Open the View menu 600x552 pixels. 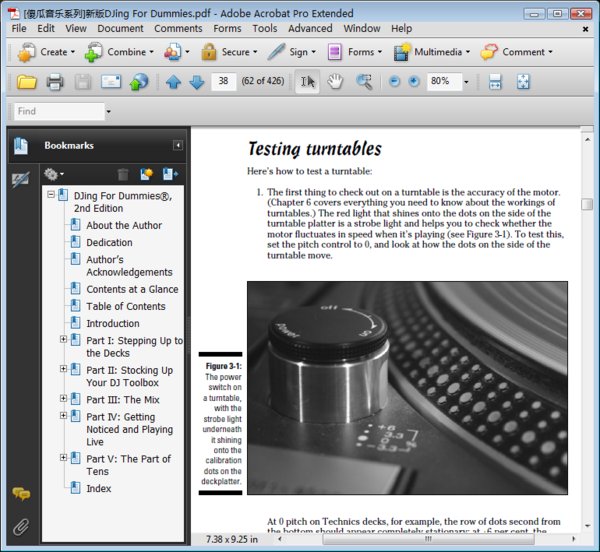pyautogui.click(x=76, y=29)
